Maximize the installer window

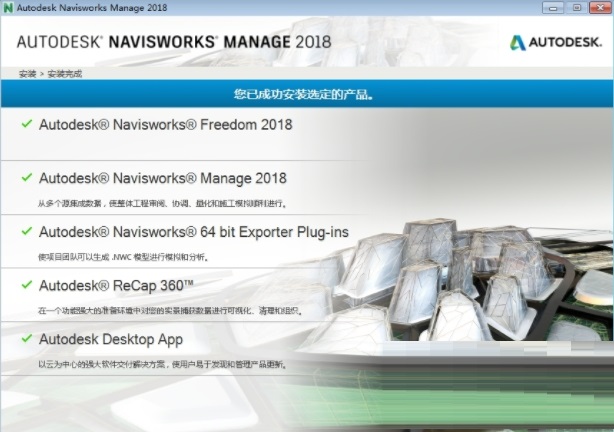coord(576,7)
